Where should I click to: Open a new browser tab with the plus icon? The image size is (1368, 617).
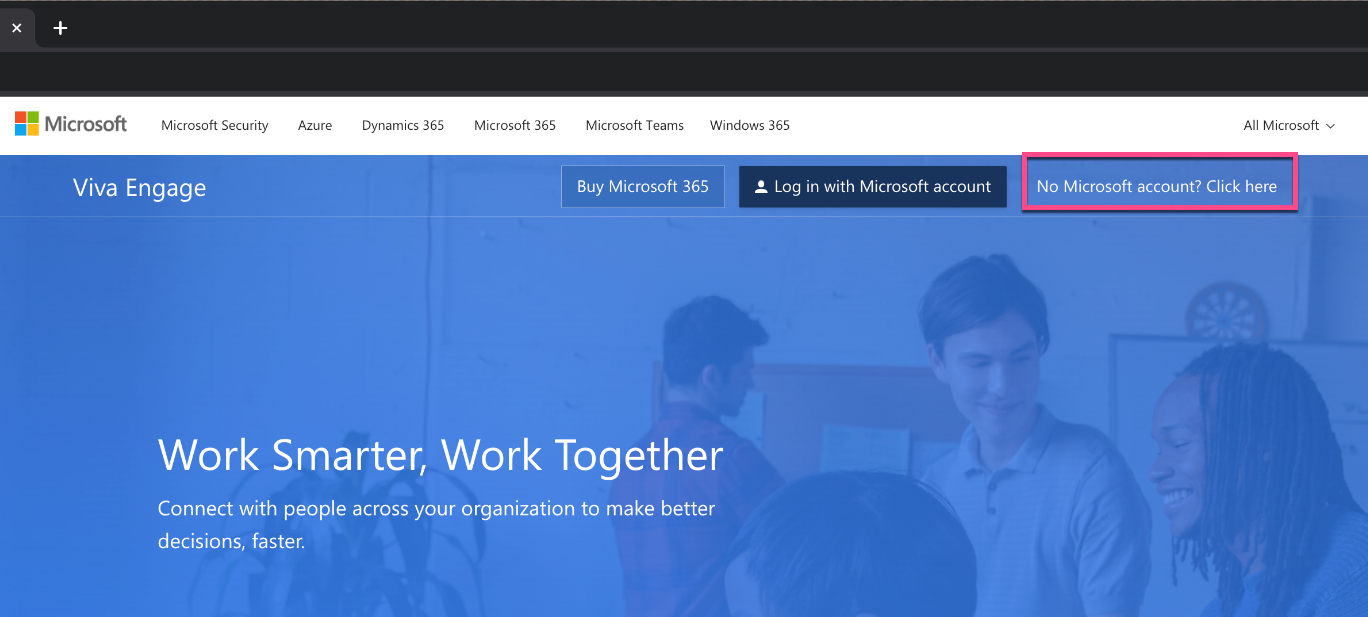tap(60, 28)
